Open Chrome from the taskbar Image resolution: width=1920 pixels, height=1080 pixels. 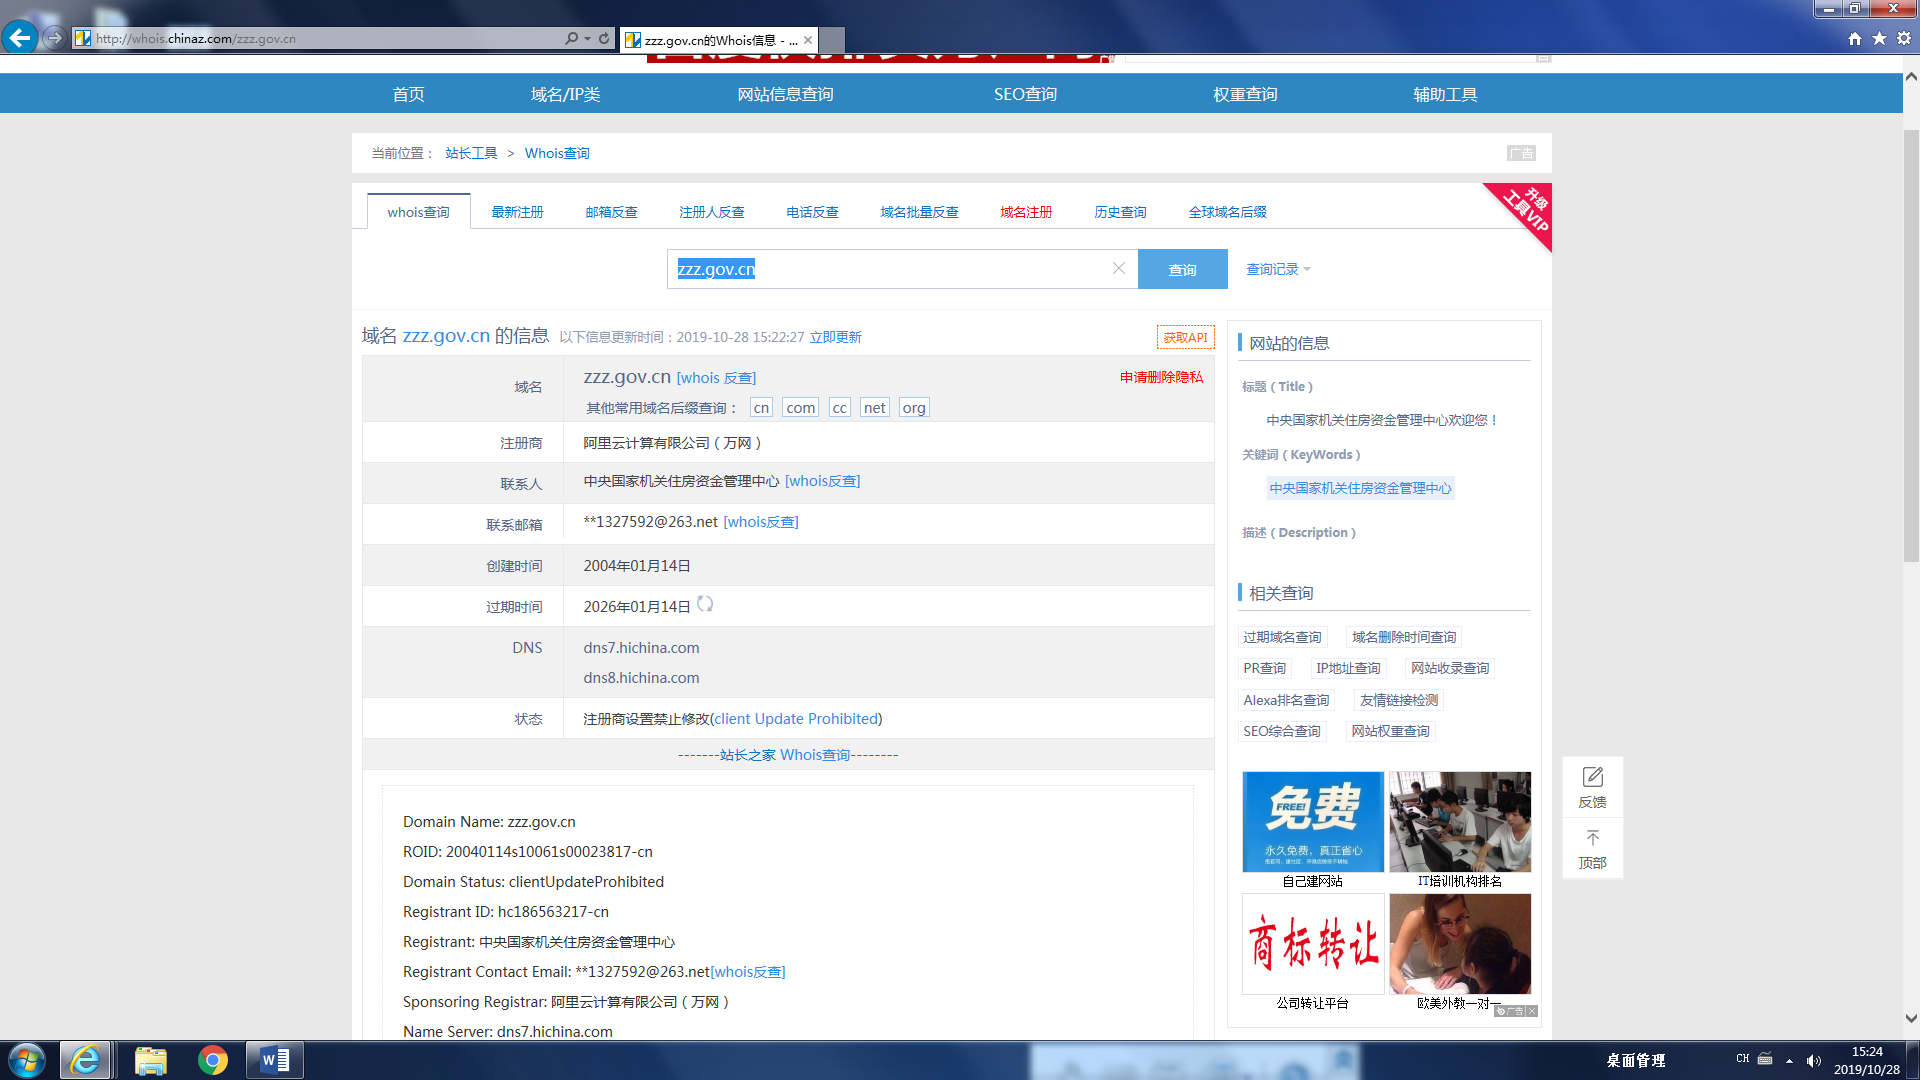(212, 1060)
